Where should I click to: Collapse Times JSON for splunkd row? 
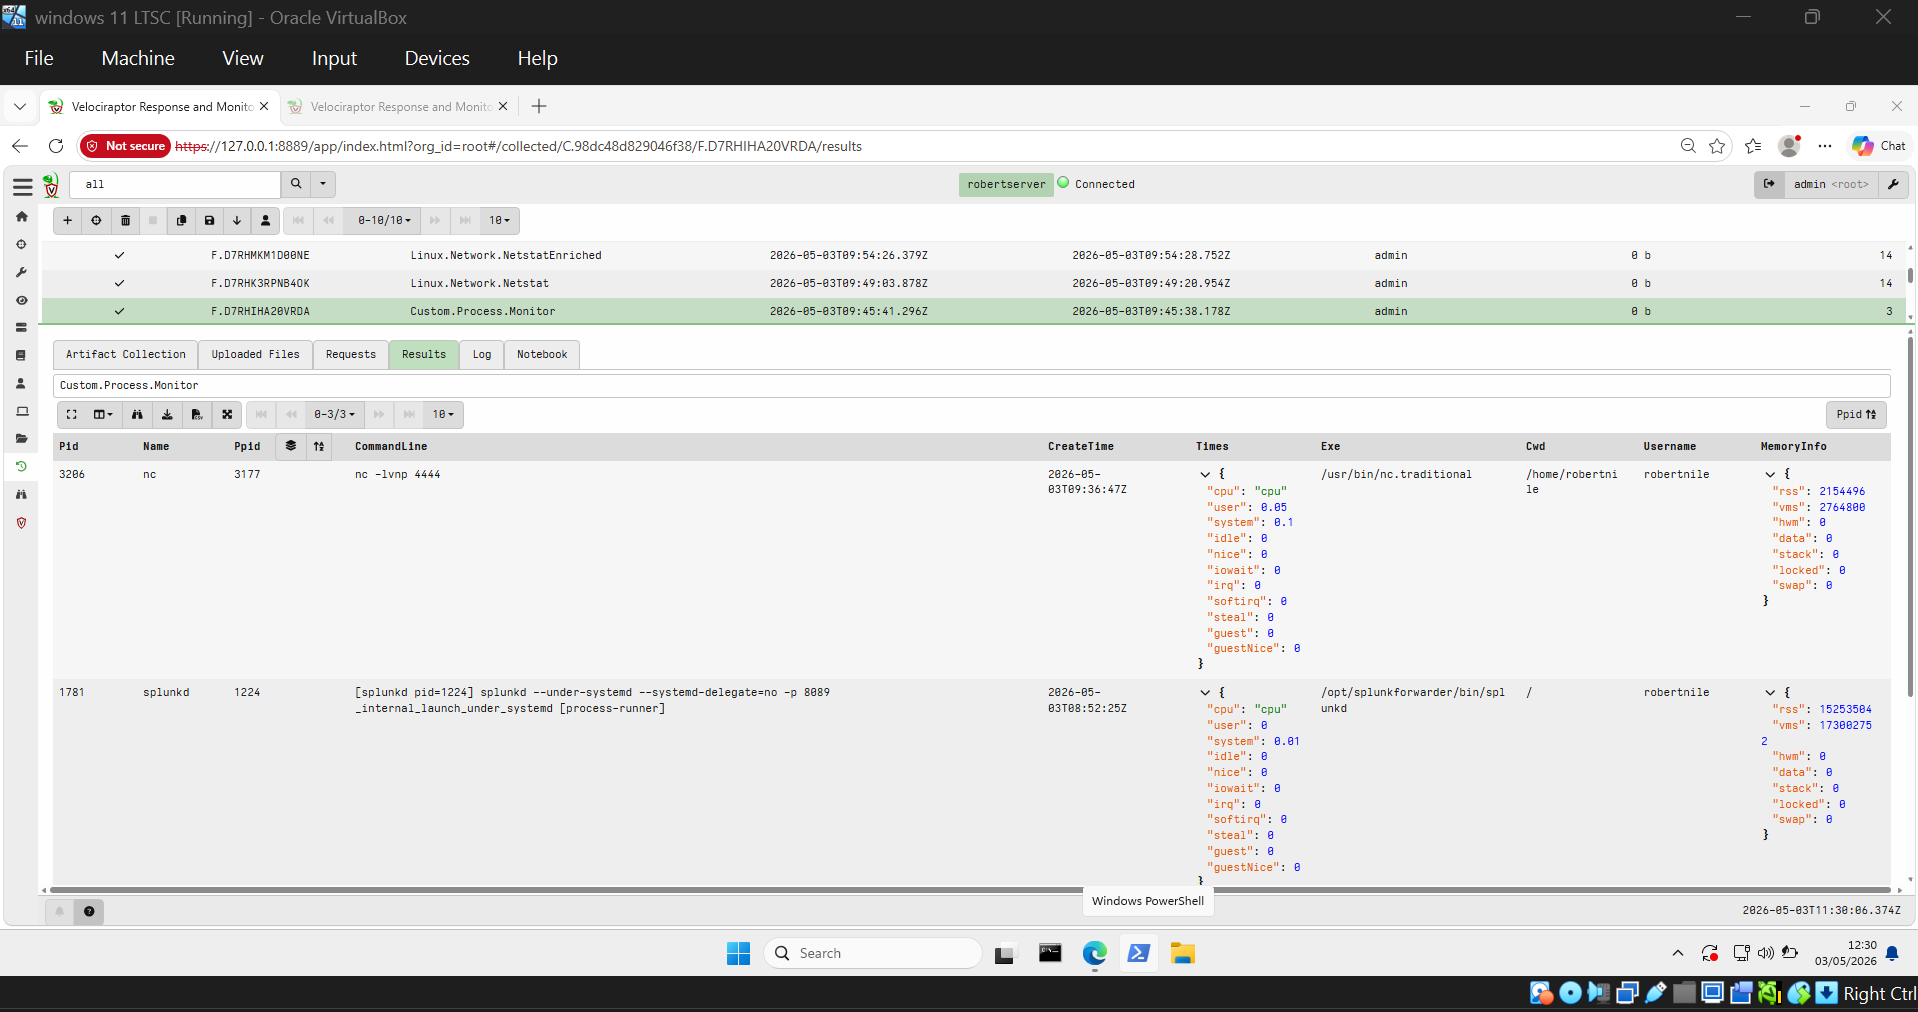coord(1205,693)
